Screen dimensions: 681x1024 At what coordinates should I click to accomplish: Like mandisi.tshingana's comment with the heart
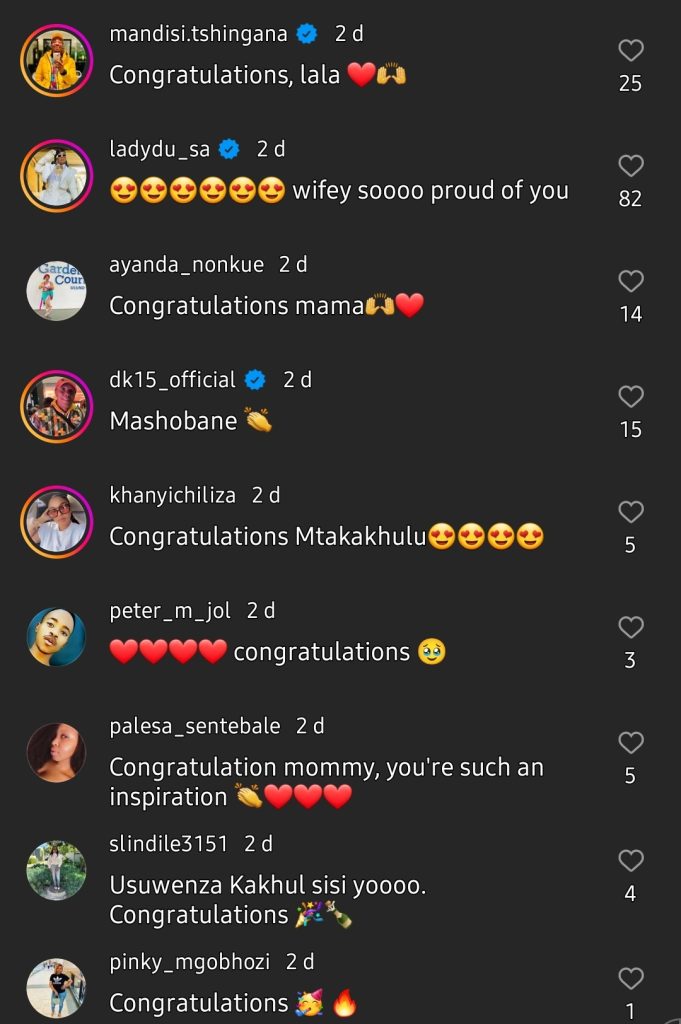pyautogui.click(x=630, y=51)
